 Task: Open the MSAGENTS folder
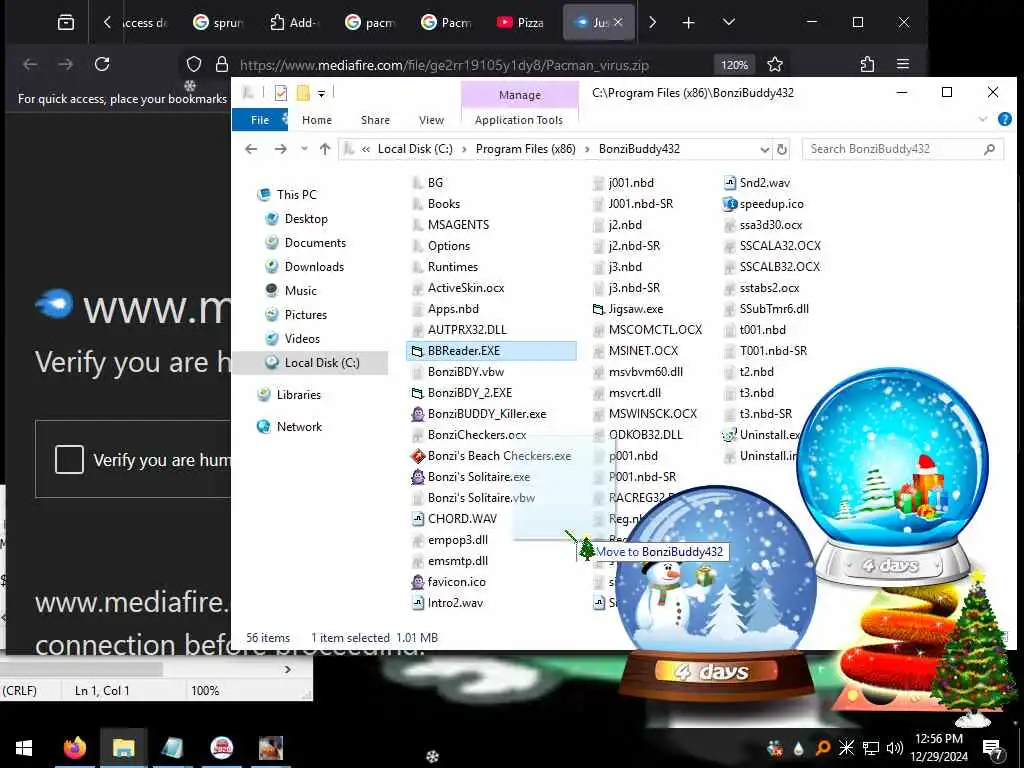tap(458, 225)
